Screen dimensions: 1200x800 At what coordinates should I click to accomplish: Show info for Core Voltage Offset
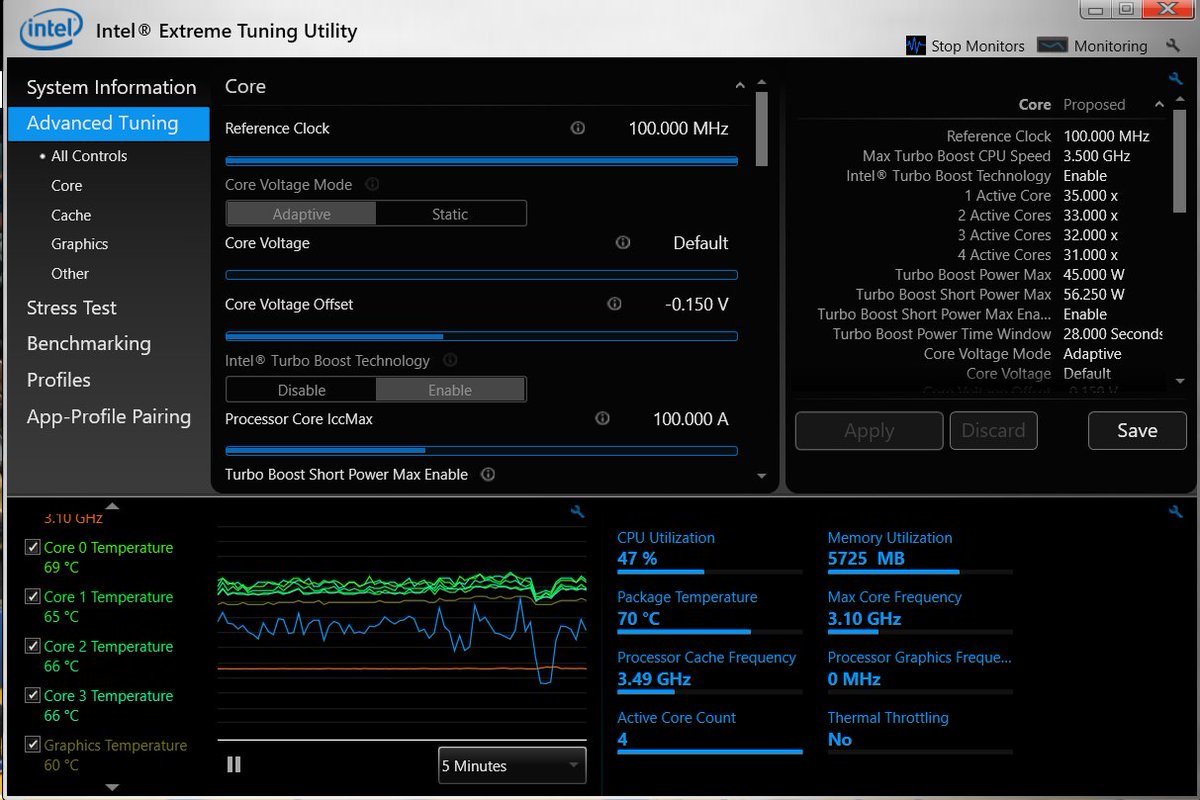(x=614, y=304)
